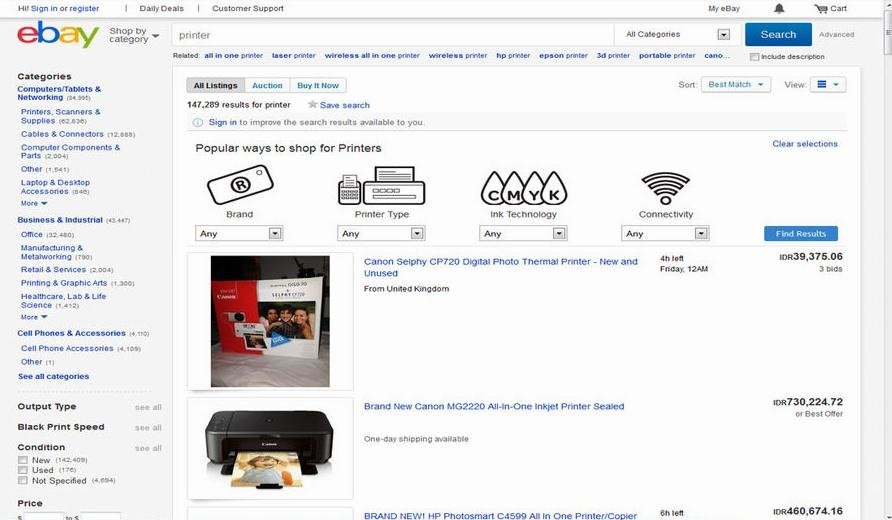The height and width of the screenshot is (520, 892).
Task: Open the notifications bell icon
Action: click(779, 9)
